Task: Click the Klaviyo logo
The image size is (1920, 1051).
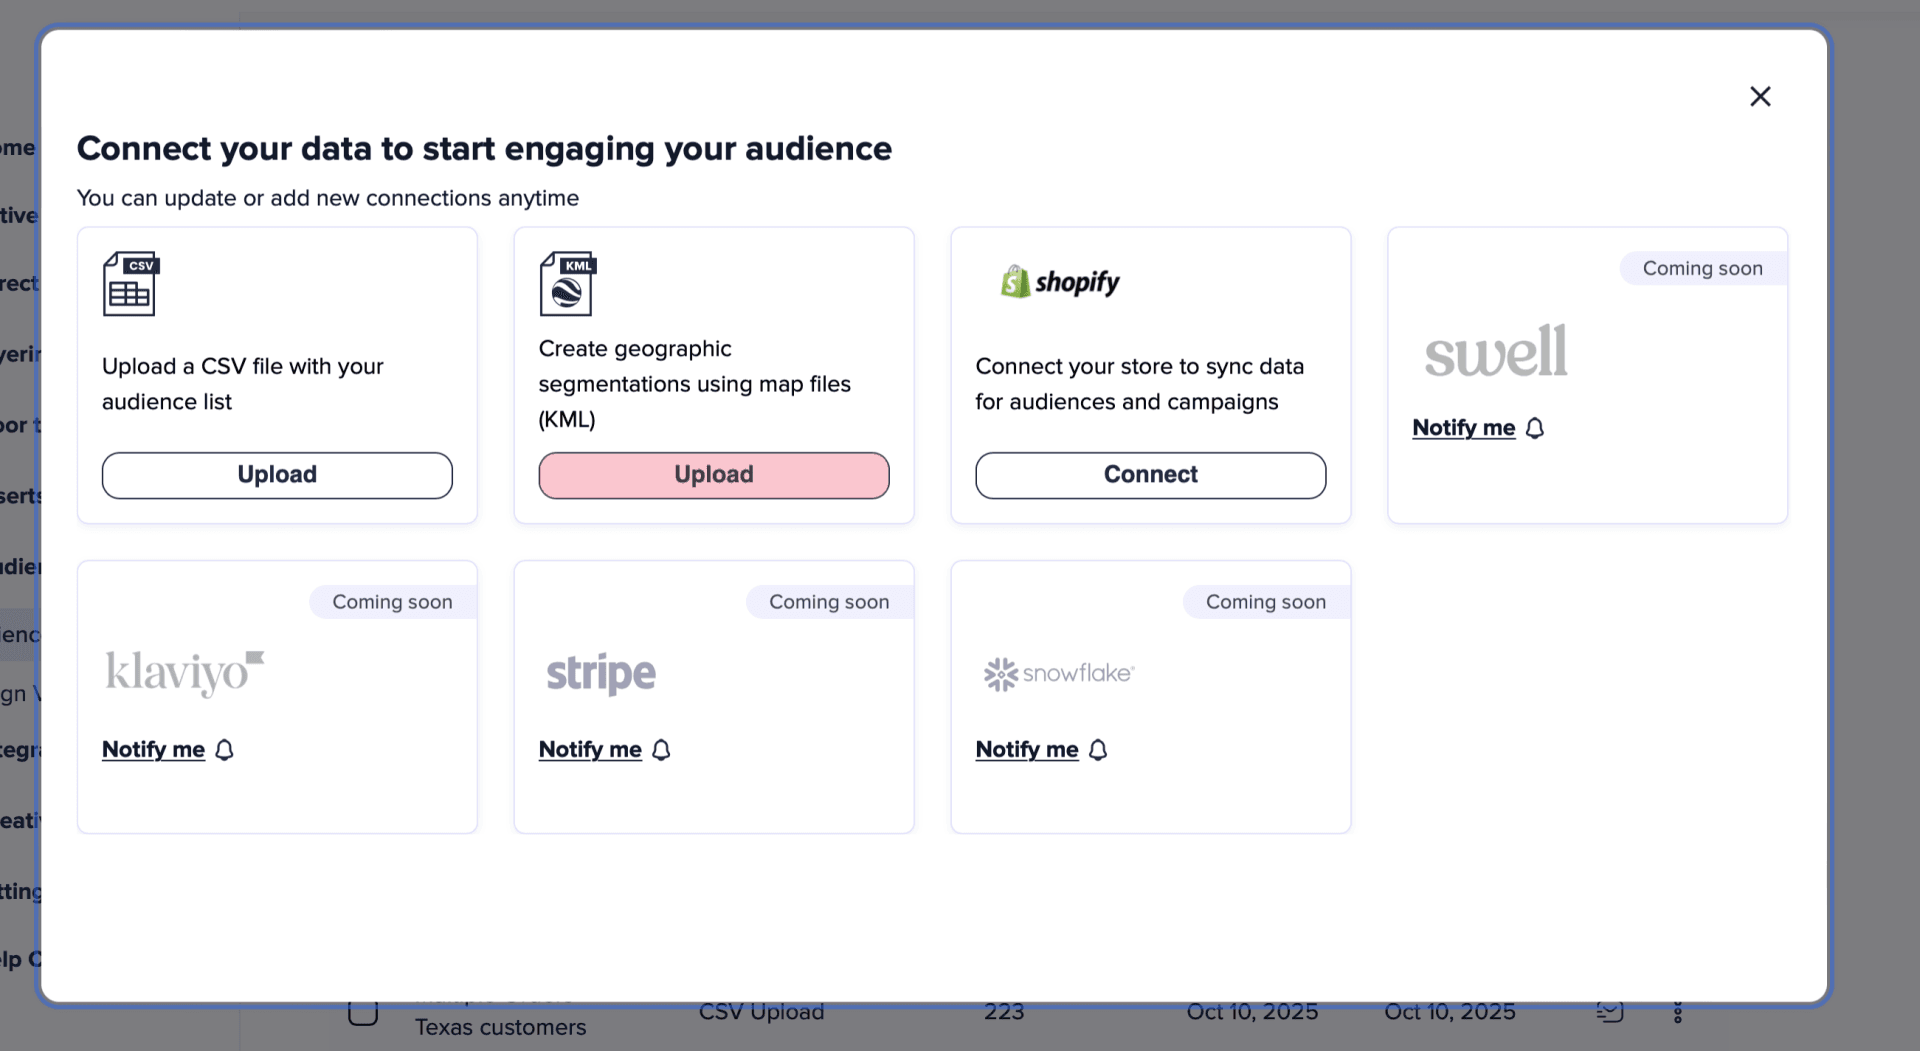Action: 185,673
